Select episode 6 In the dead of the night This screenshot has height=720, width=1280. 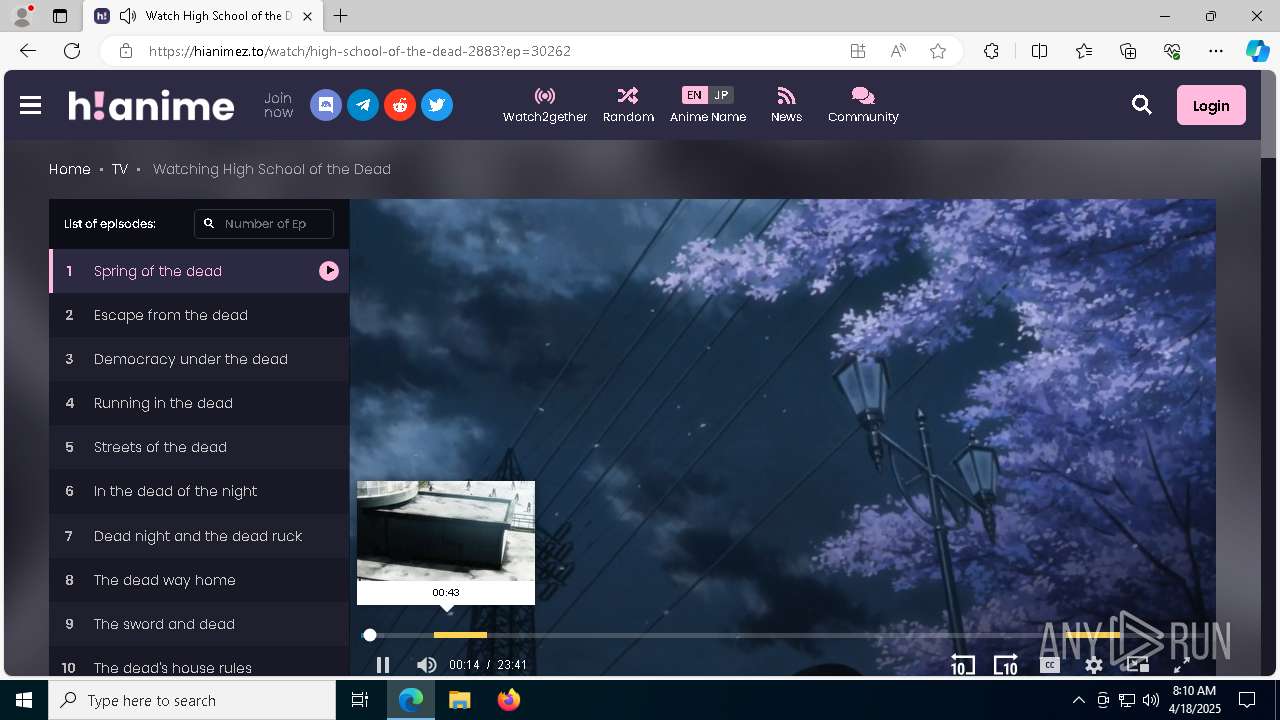199,491
